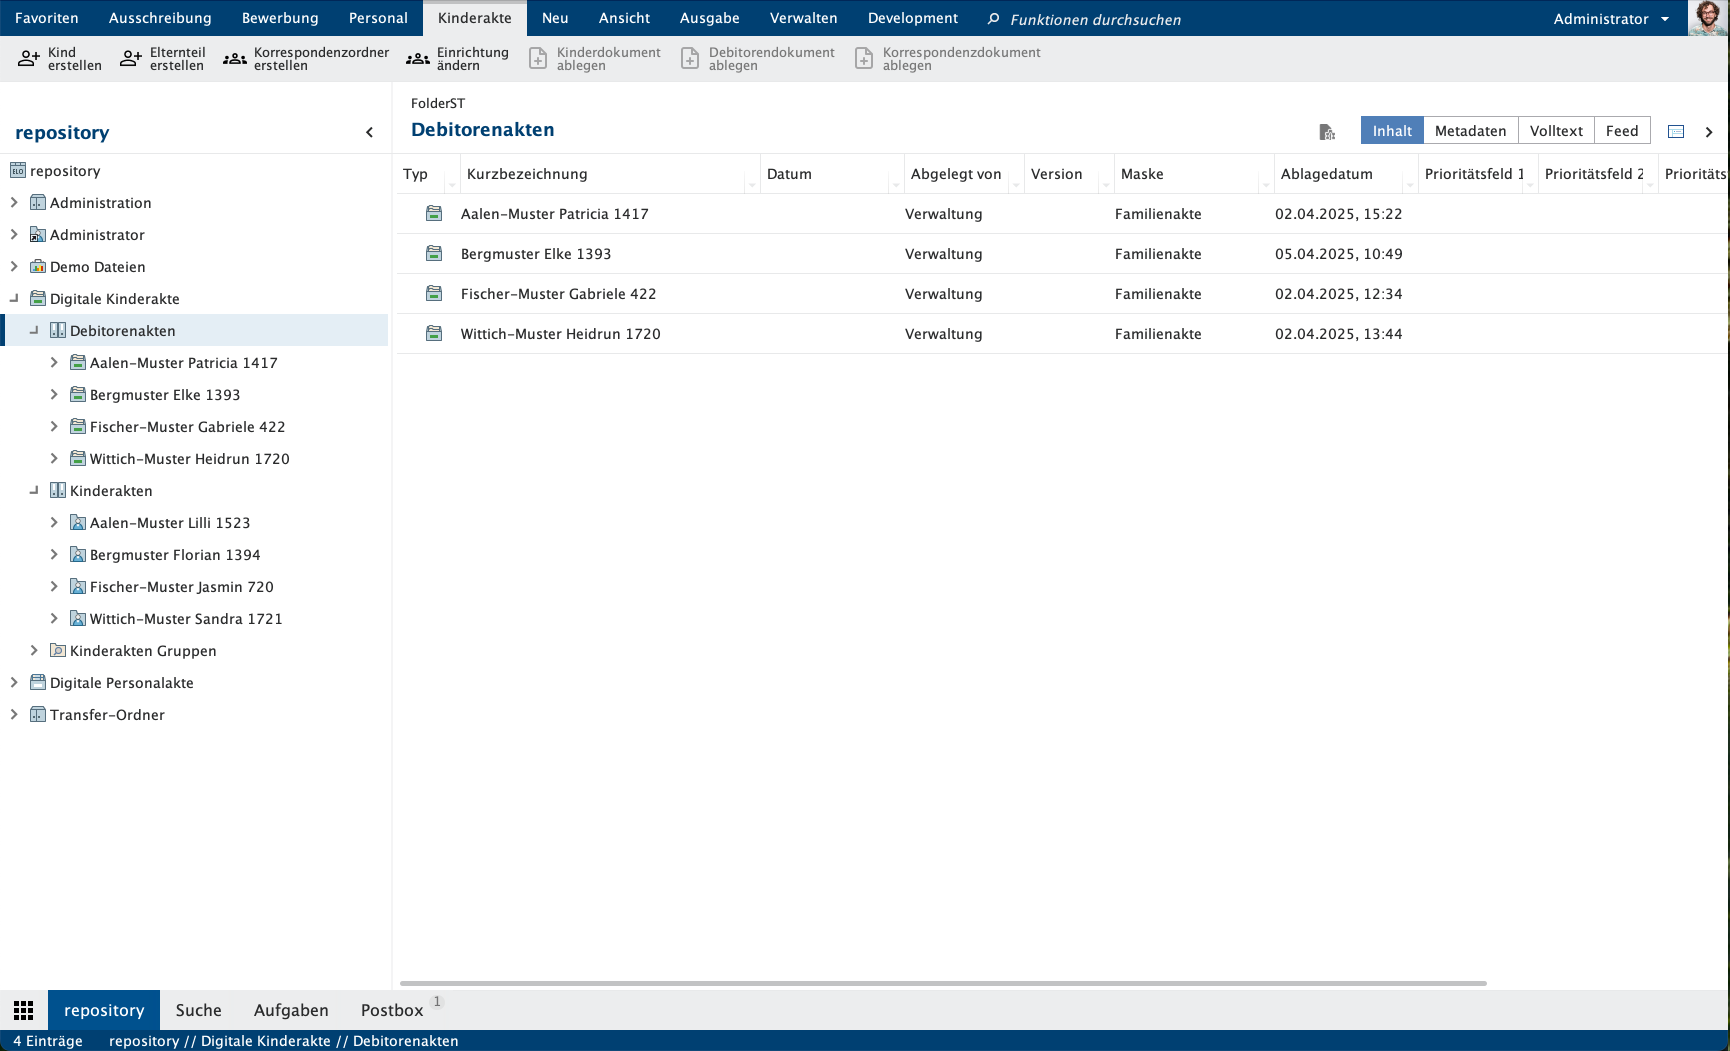The image size is (1730, 1051).
Task: Collapse the Debitorenakten tree node
Action: (34, 331)
